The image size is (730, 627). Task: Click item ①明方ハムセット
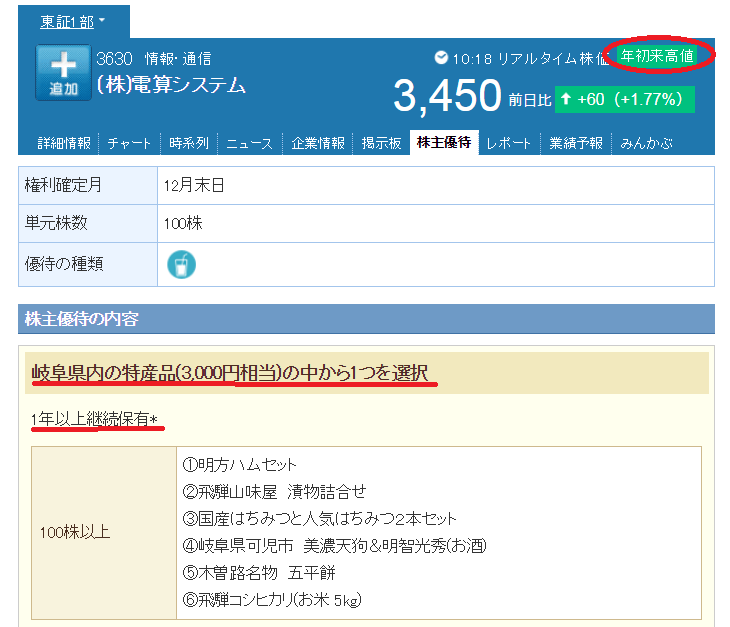click(x=239, y=465)
